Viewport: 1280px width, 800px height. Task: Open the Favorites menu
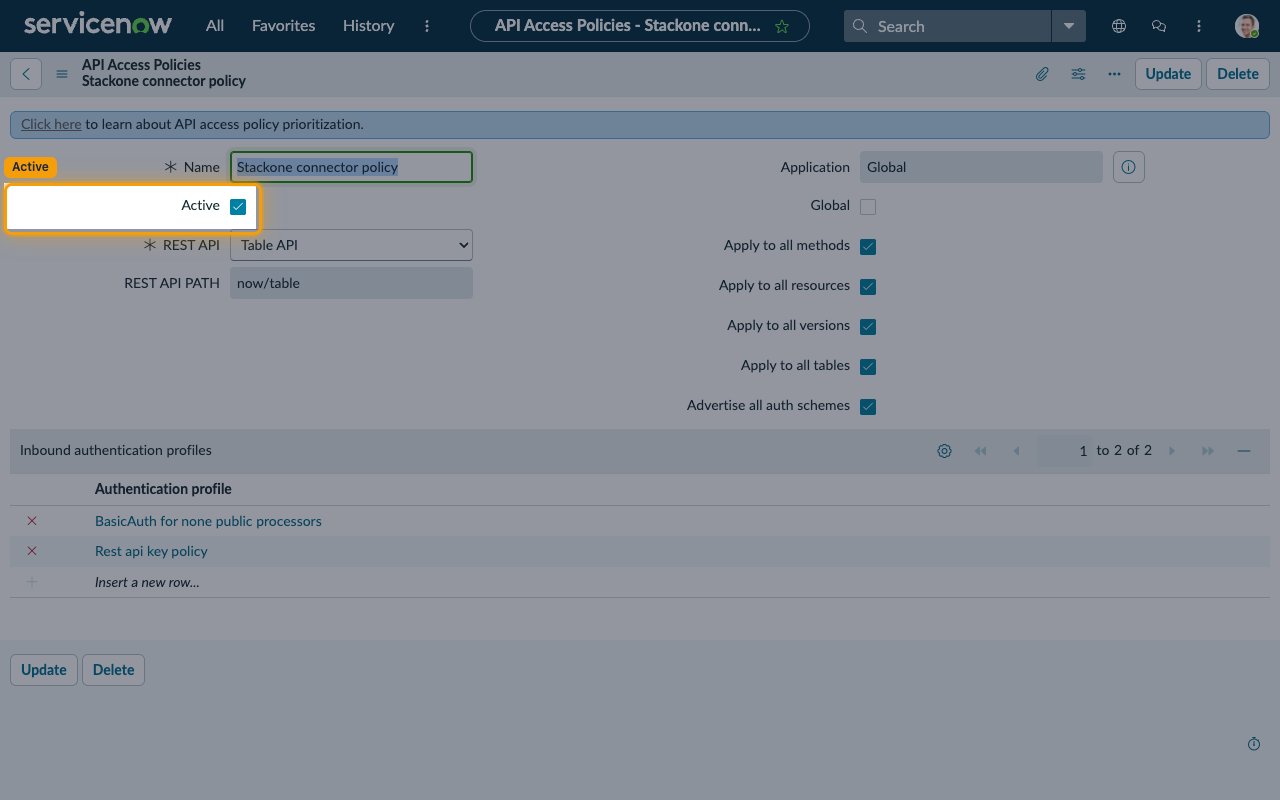(x=283, y=26)
